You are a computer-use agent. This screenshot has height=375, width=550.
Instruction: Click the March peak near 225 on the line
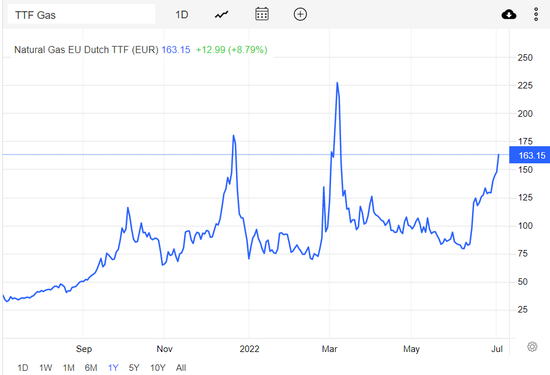(x=337, y=83)
